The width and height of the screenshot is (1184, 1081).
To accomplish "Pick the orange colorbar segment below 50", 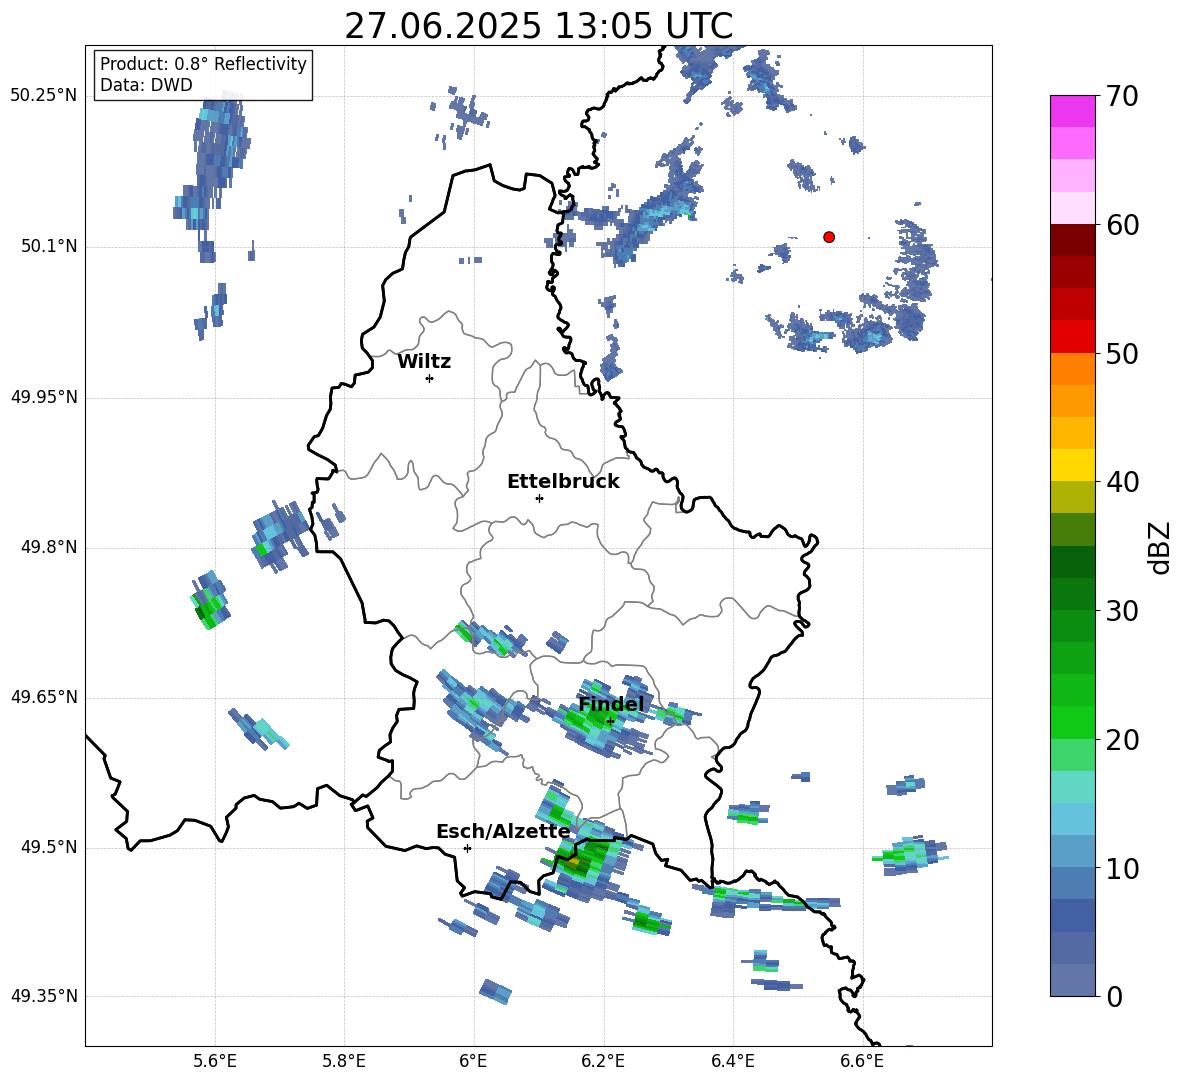I will 1072,369.
